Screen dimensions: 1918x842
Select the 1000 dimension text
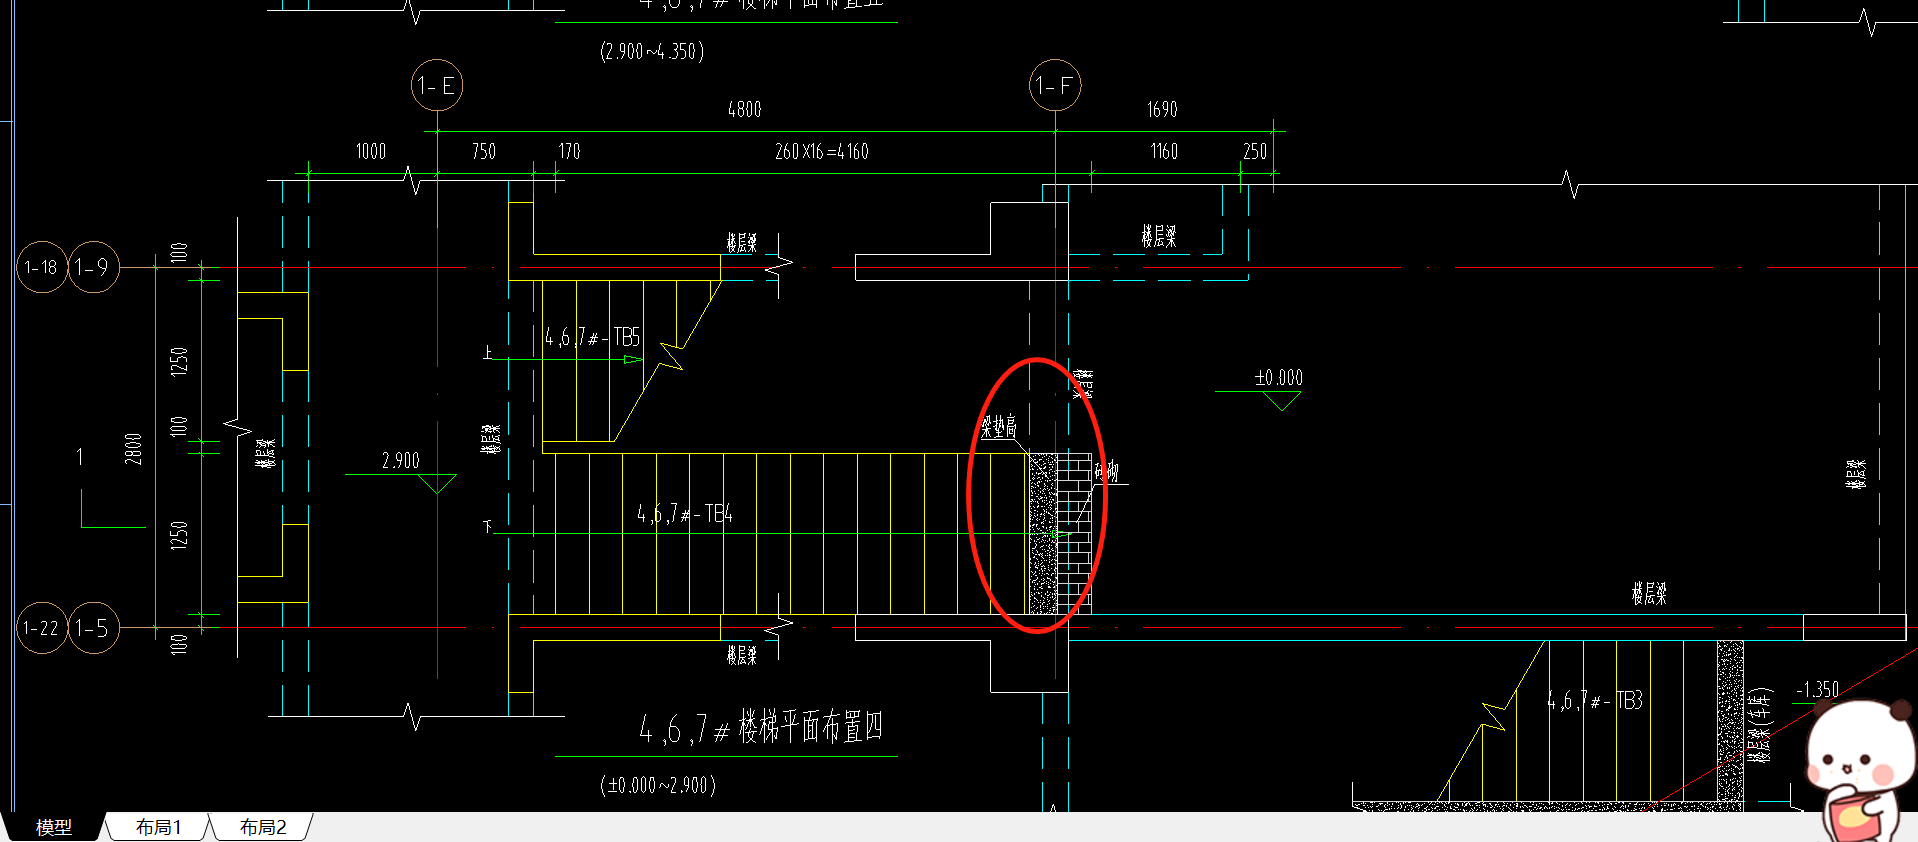click(x=371, y=151)
